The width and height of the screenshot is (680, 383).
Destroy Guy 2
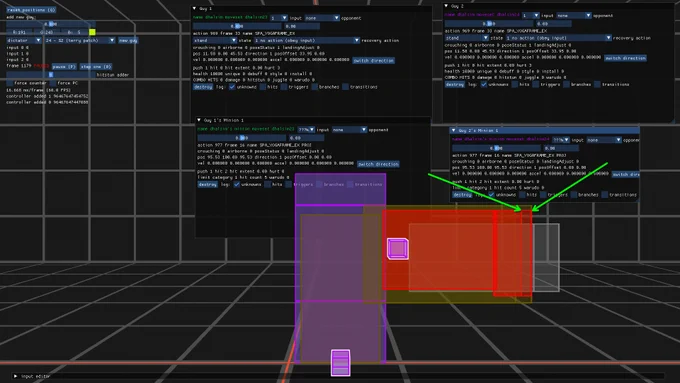[454, 84]
